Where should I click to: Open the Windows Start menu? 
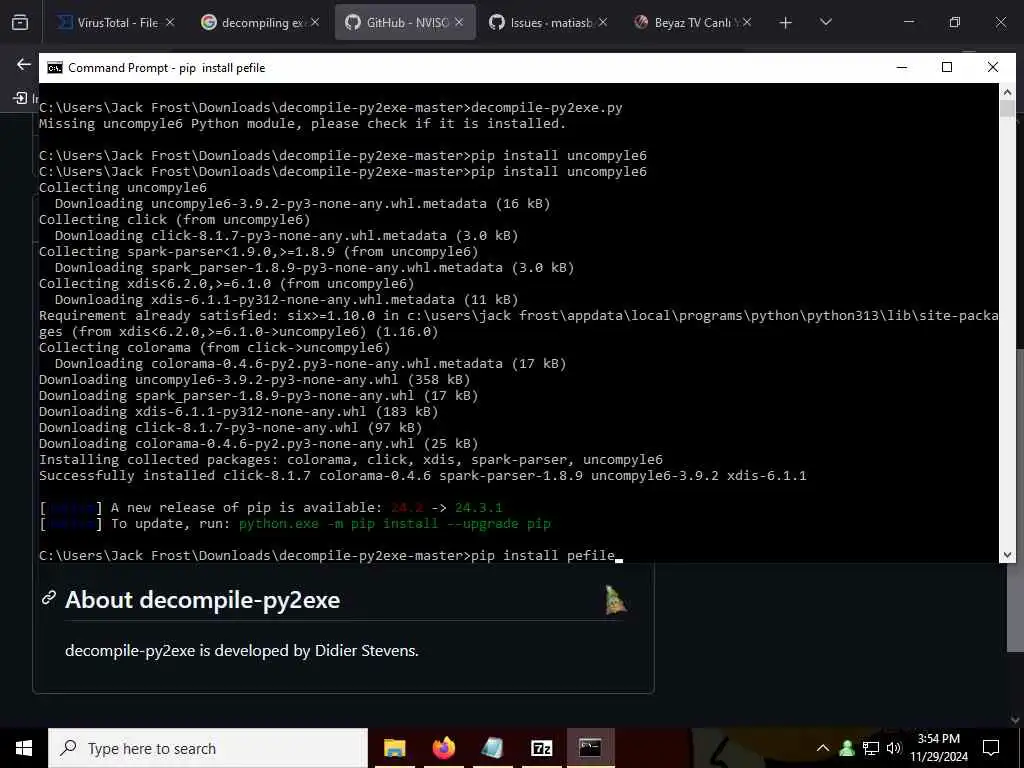tap(24, 748)
